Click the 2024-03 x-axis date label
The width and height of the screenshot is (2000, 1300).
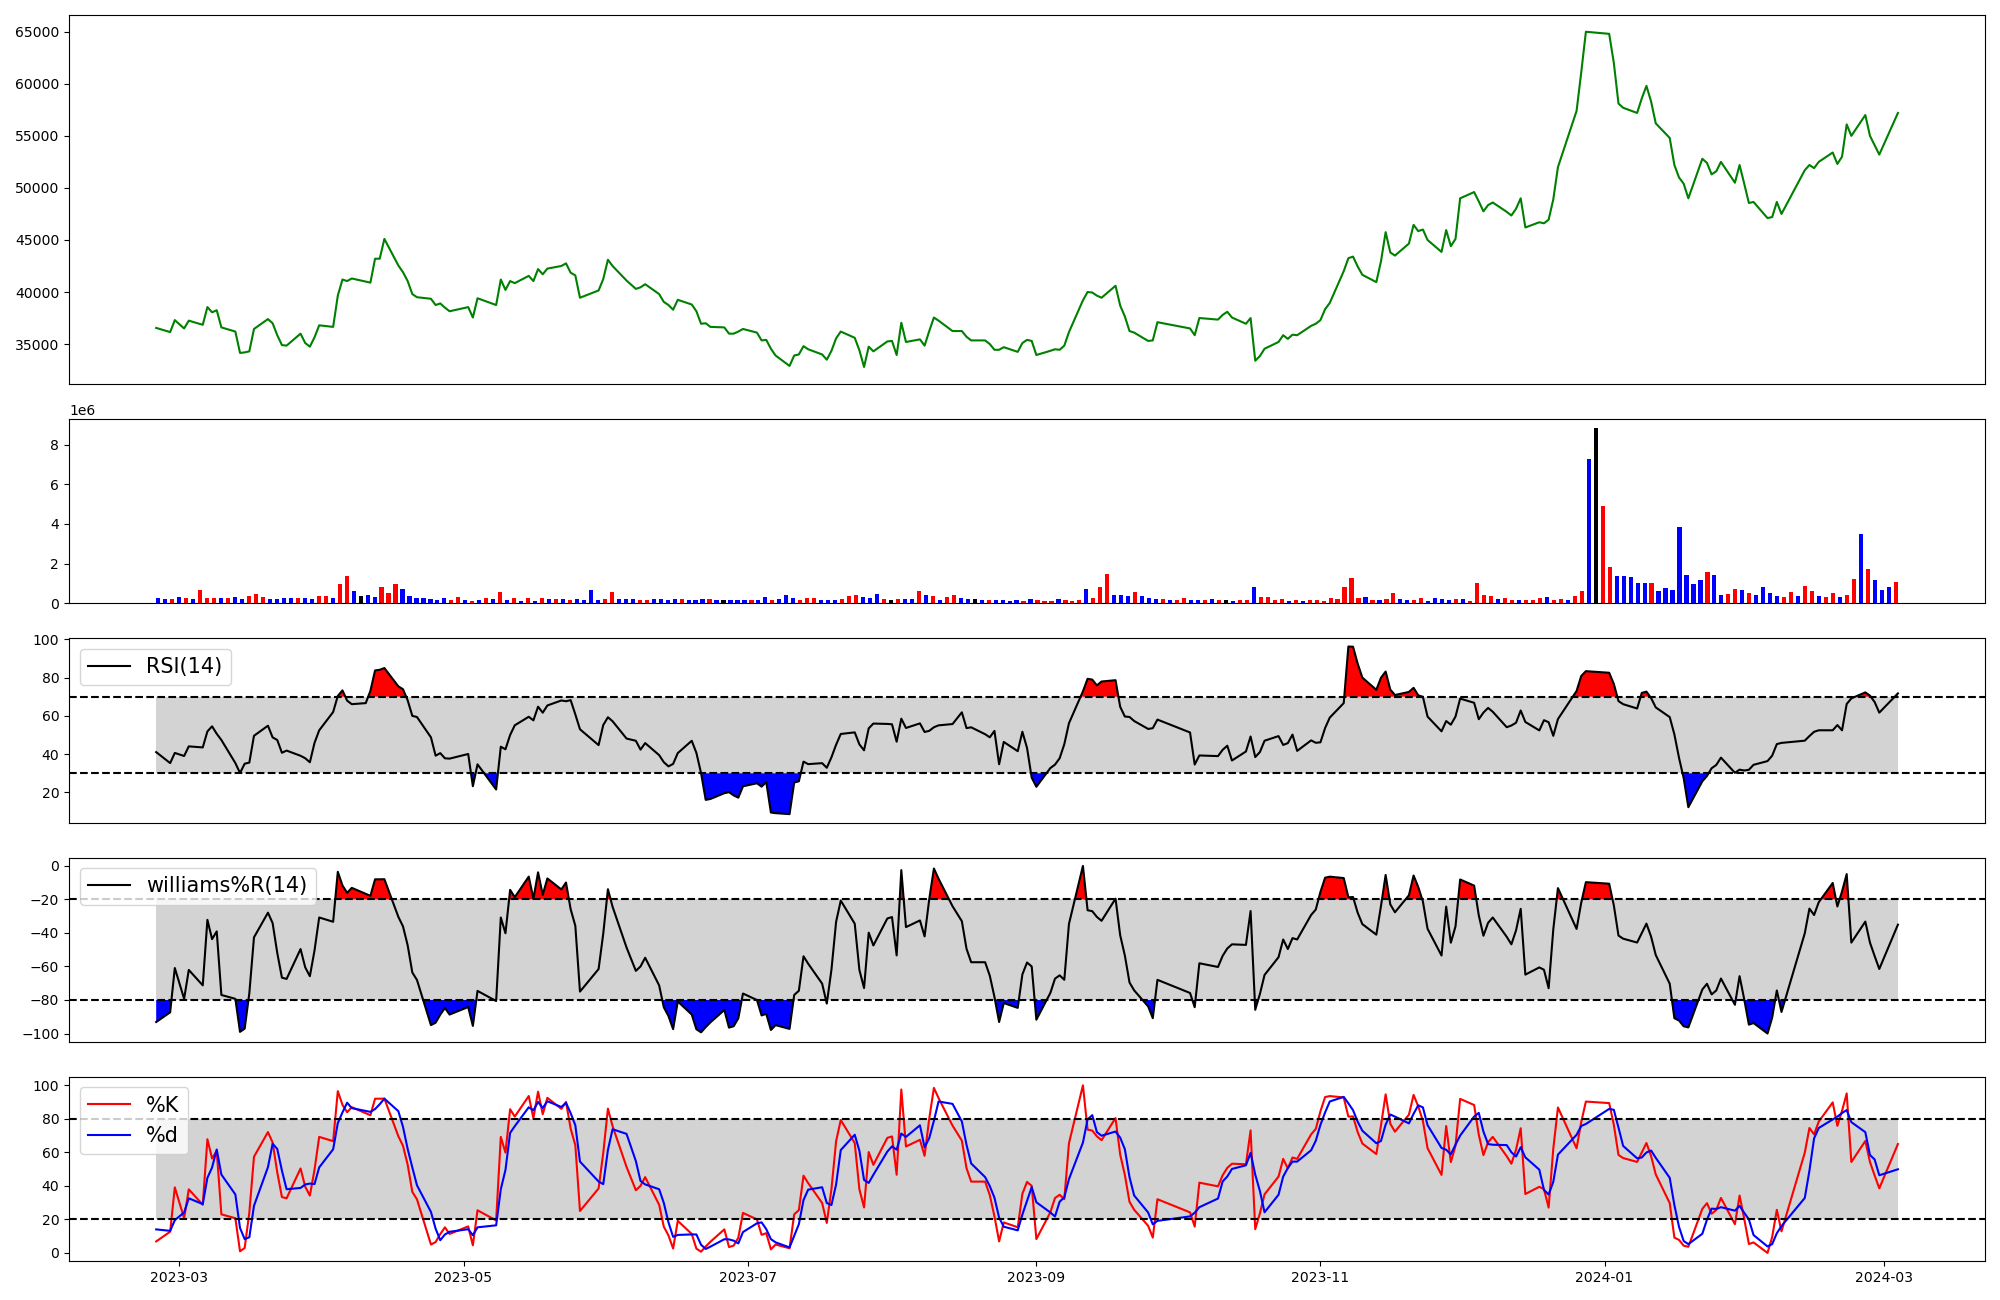[x=1884, y=1277]
